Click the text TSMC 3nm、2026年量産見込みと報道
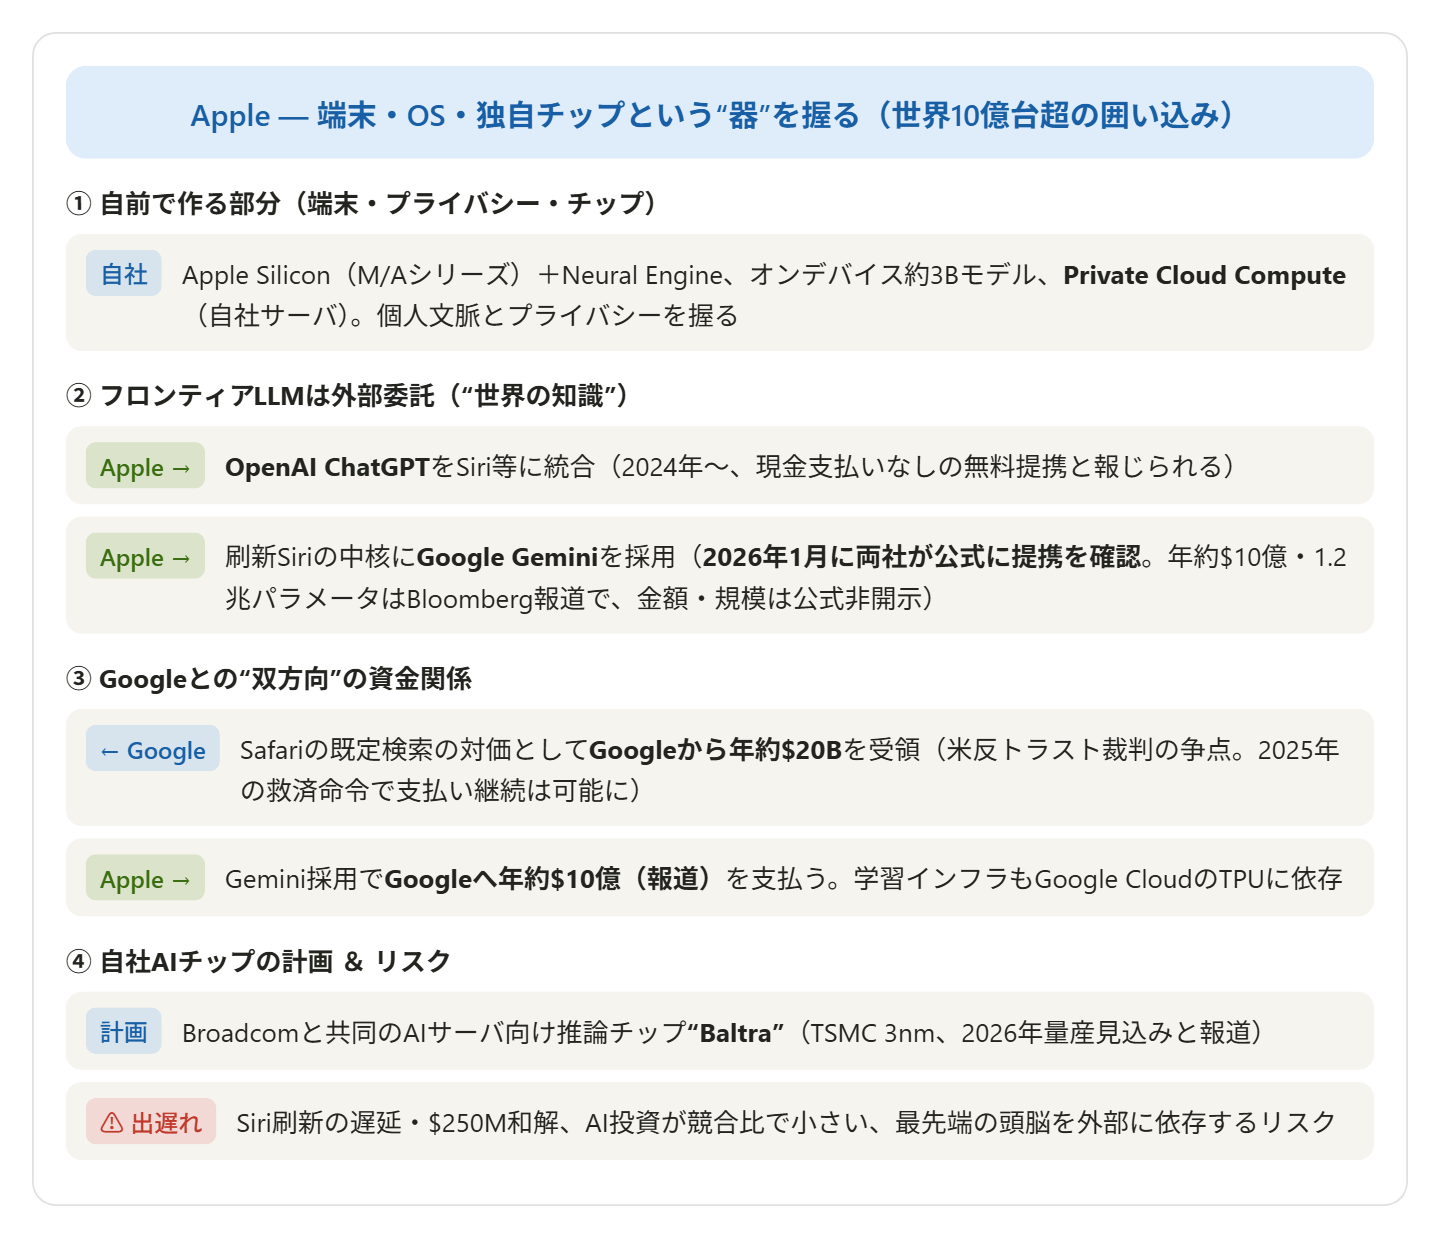1440x1238 pixels. [x=1030, y=1033]
